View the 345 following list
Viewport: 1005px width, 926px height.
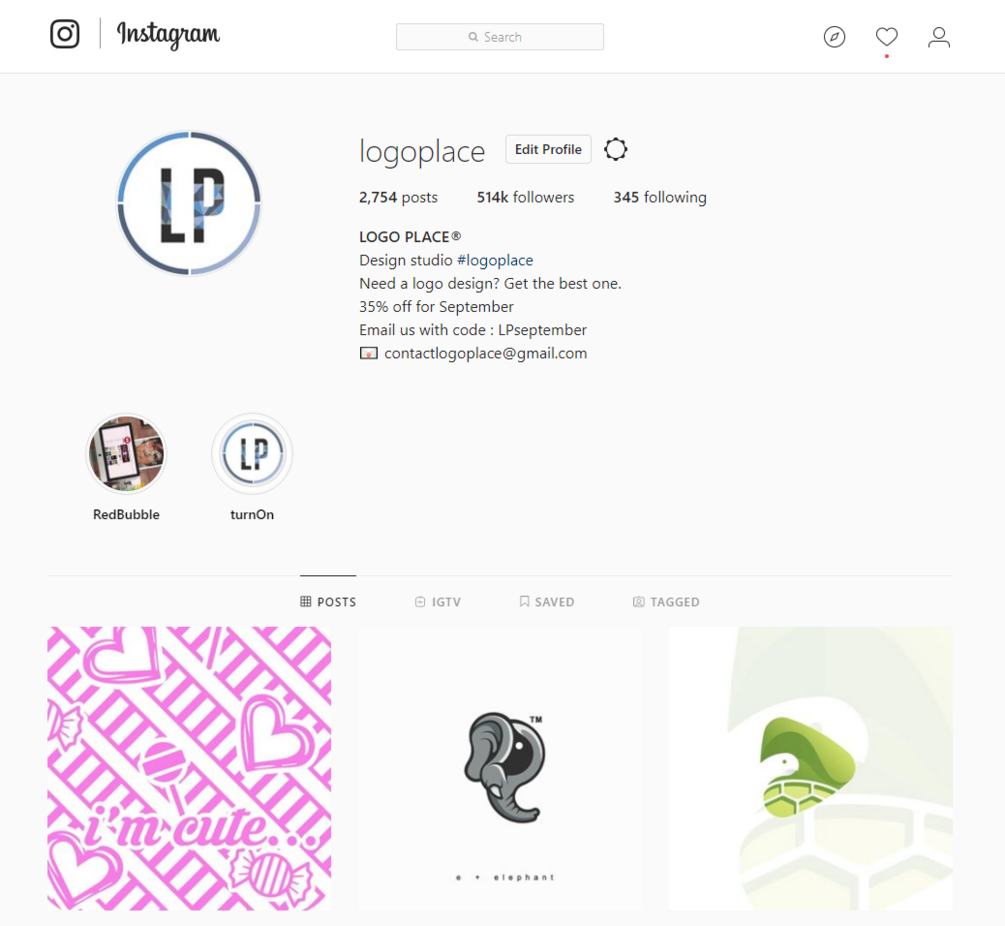click(660, 197)
